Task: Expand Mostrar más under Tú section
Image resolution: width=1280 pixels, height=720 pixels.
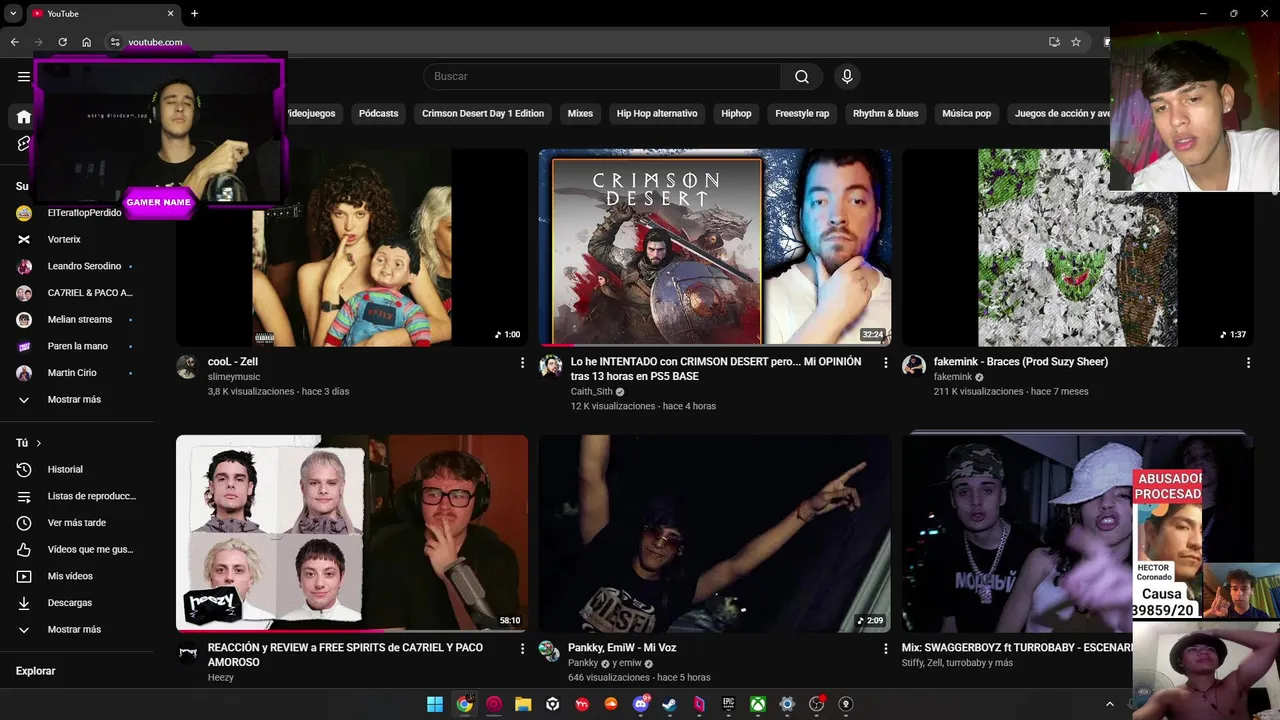Action: click(74, 629)
